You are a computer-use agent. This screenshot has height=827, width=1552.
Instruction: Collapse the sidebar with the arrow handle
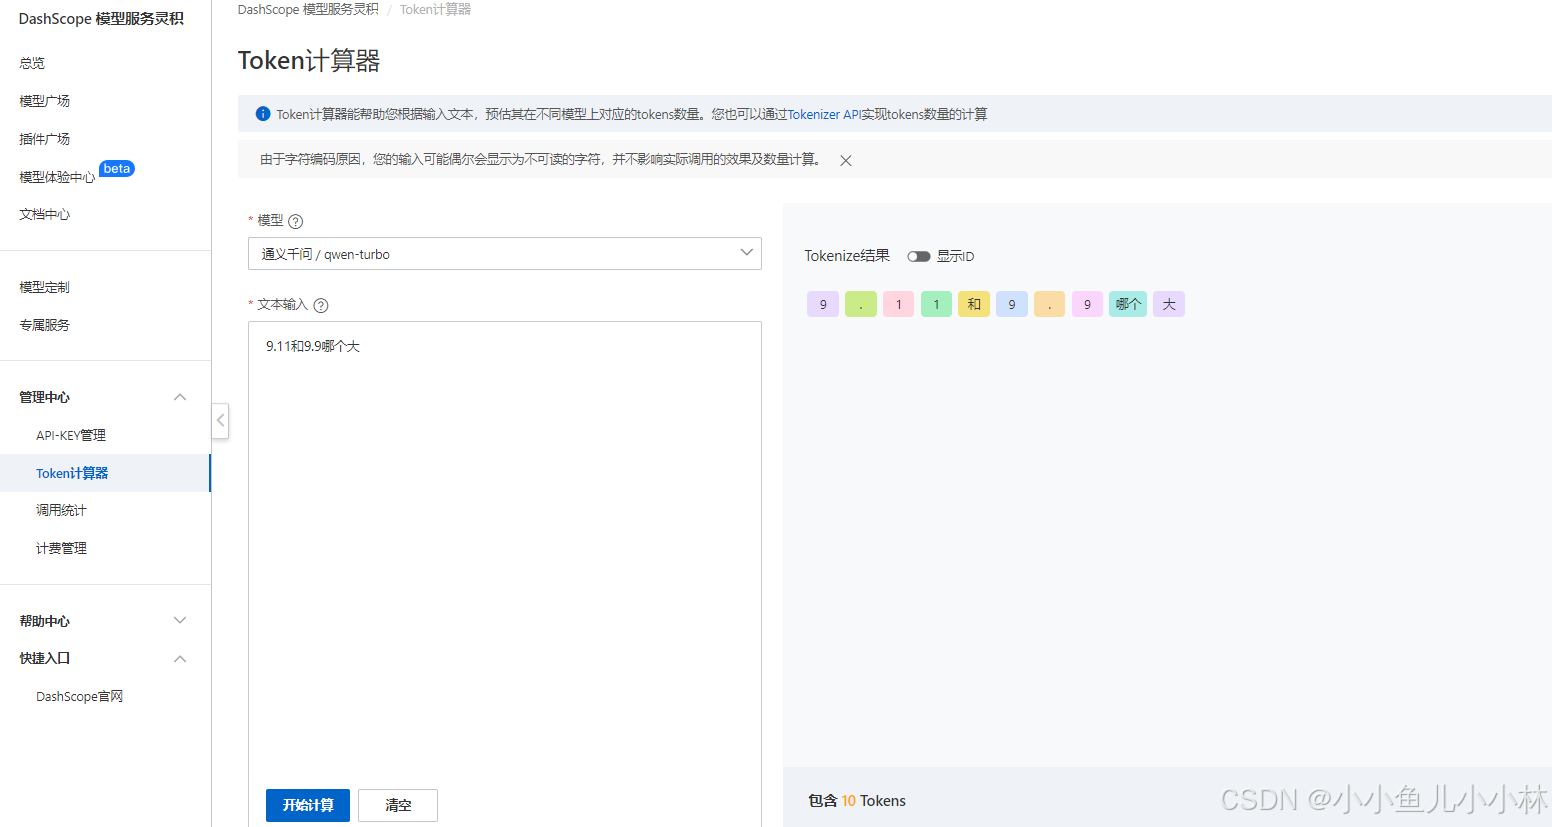(x=220, y=421)
